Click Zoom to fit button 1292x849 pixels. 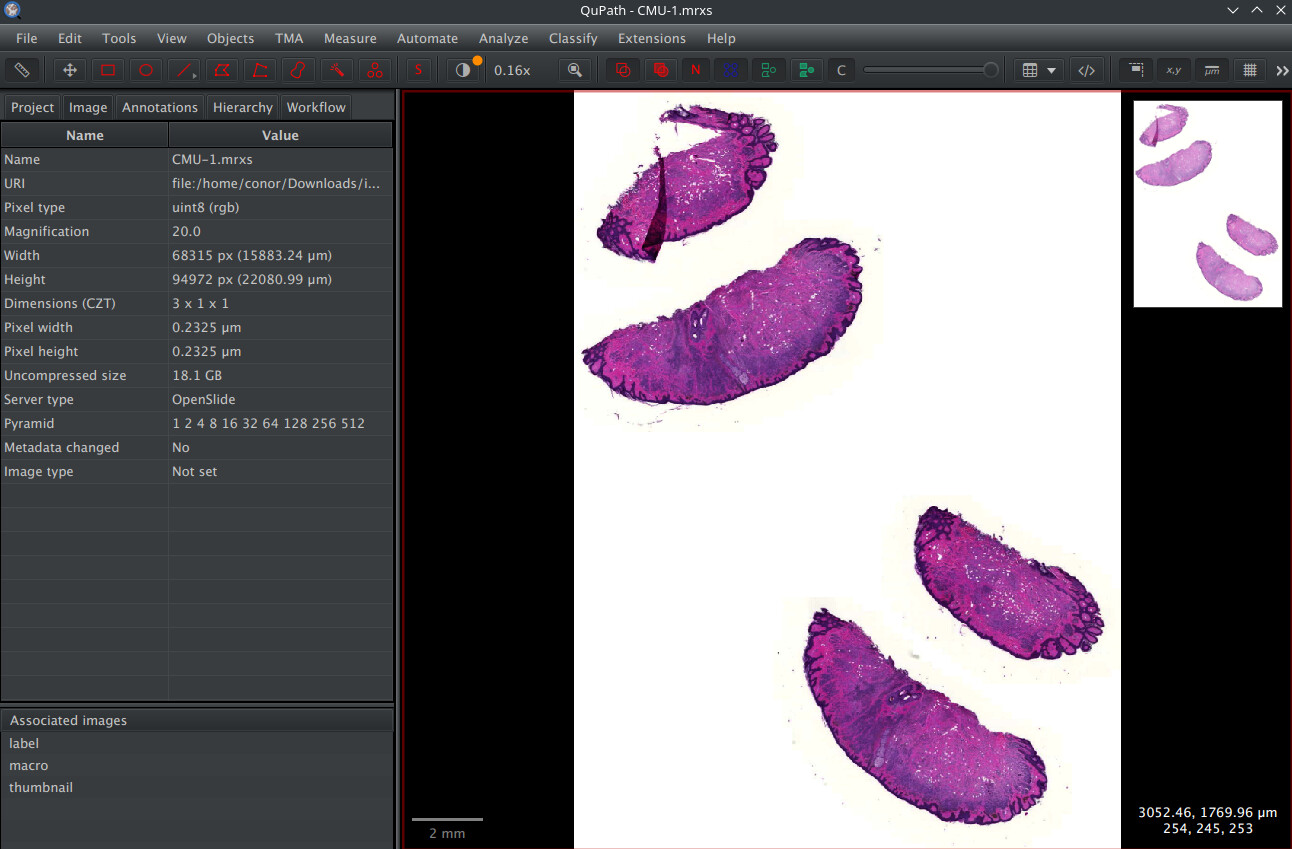[x=575, y=69]
